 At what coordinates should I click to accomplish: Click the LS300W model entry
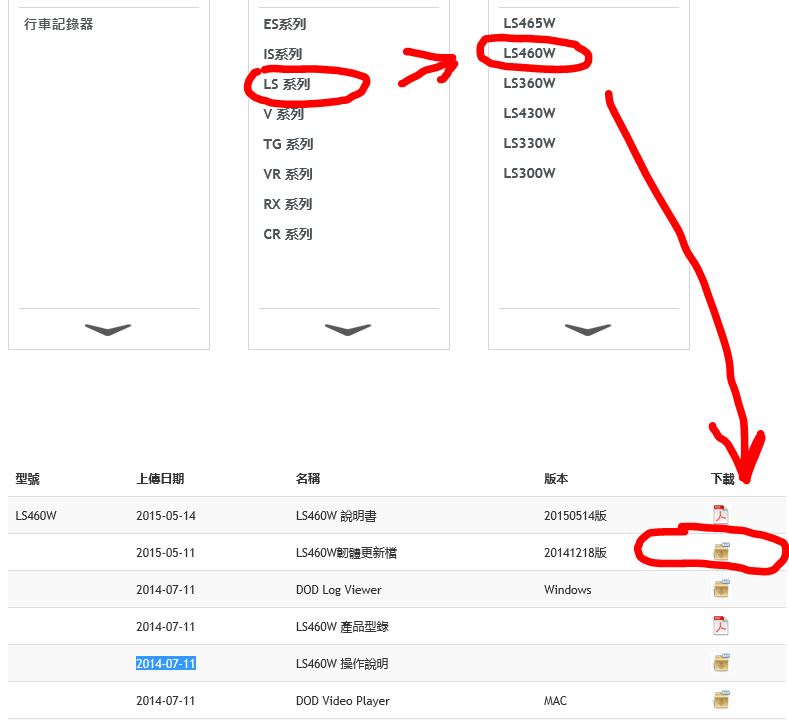529,173
